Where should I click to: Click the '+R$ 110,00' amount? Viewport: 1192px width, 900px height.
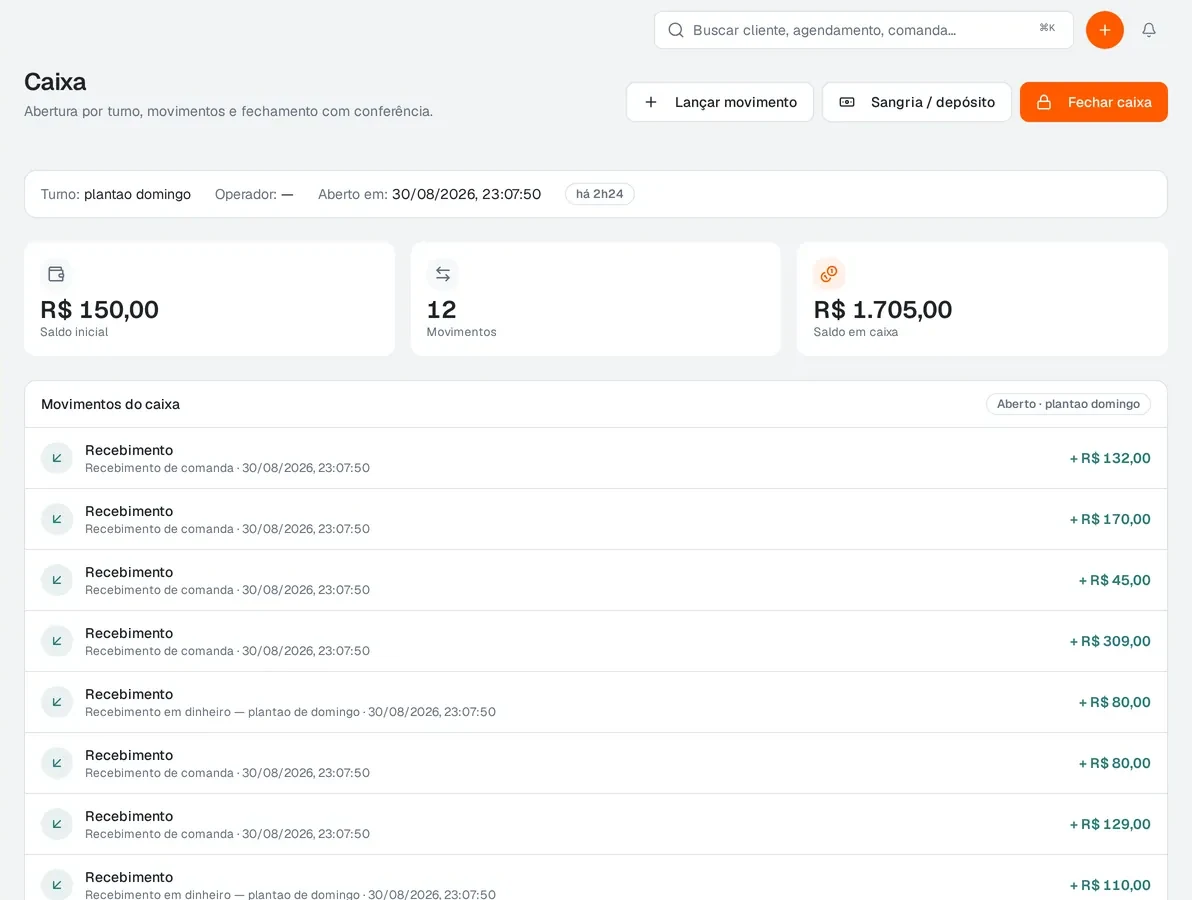tap(1110, 885)
